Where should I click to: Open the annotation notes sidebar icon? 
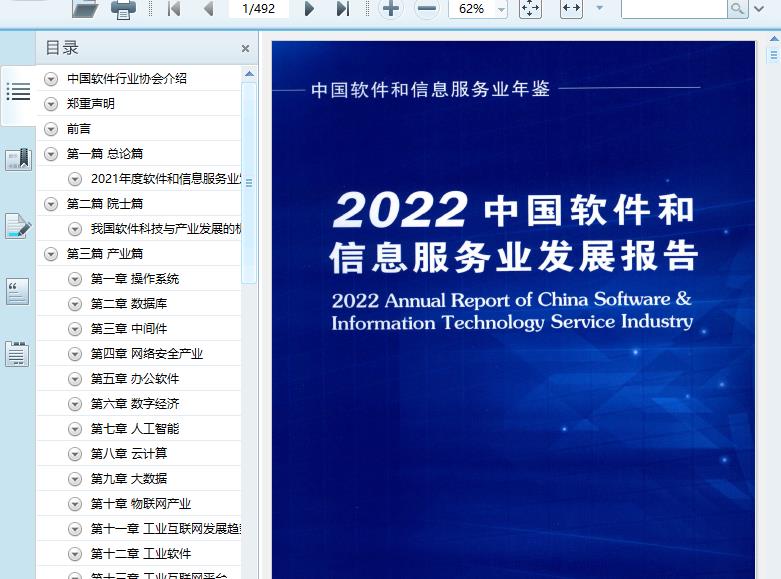coord(18,226)
